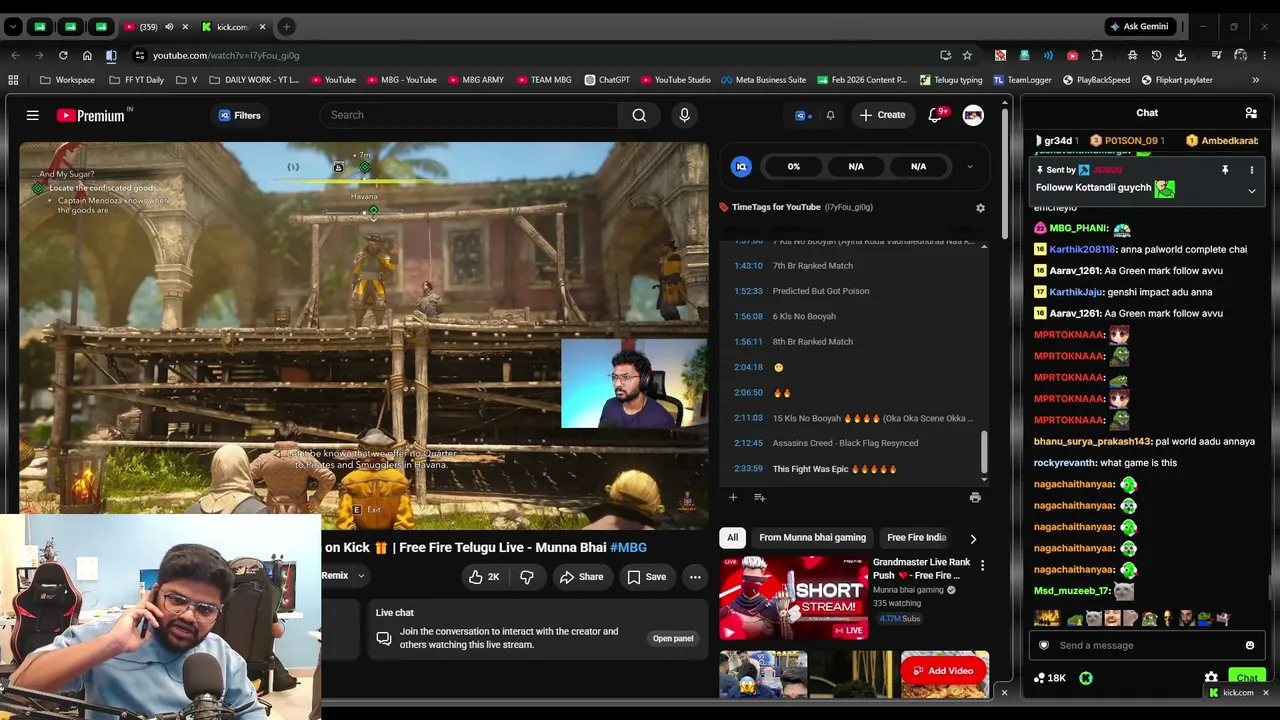Expand the video stats bar chevron
This screenshot has width=1280, height=720.
coord(969,167)
